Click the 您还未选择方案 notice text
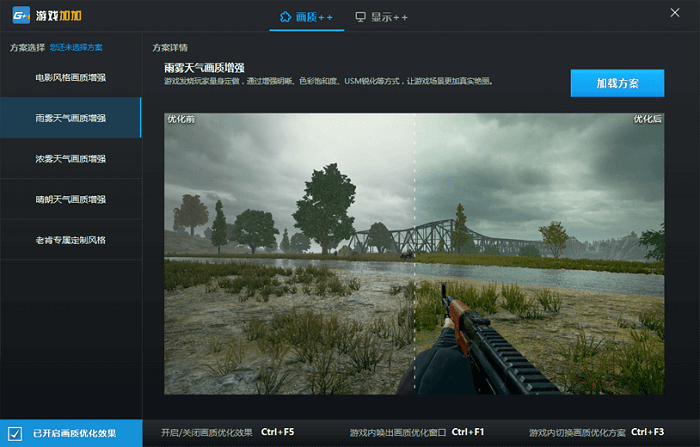This screenshot has width=700, height=447. pos(76,47)
